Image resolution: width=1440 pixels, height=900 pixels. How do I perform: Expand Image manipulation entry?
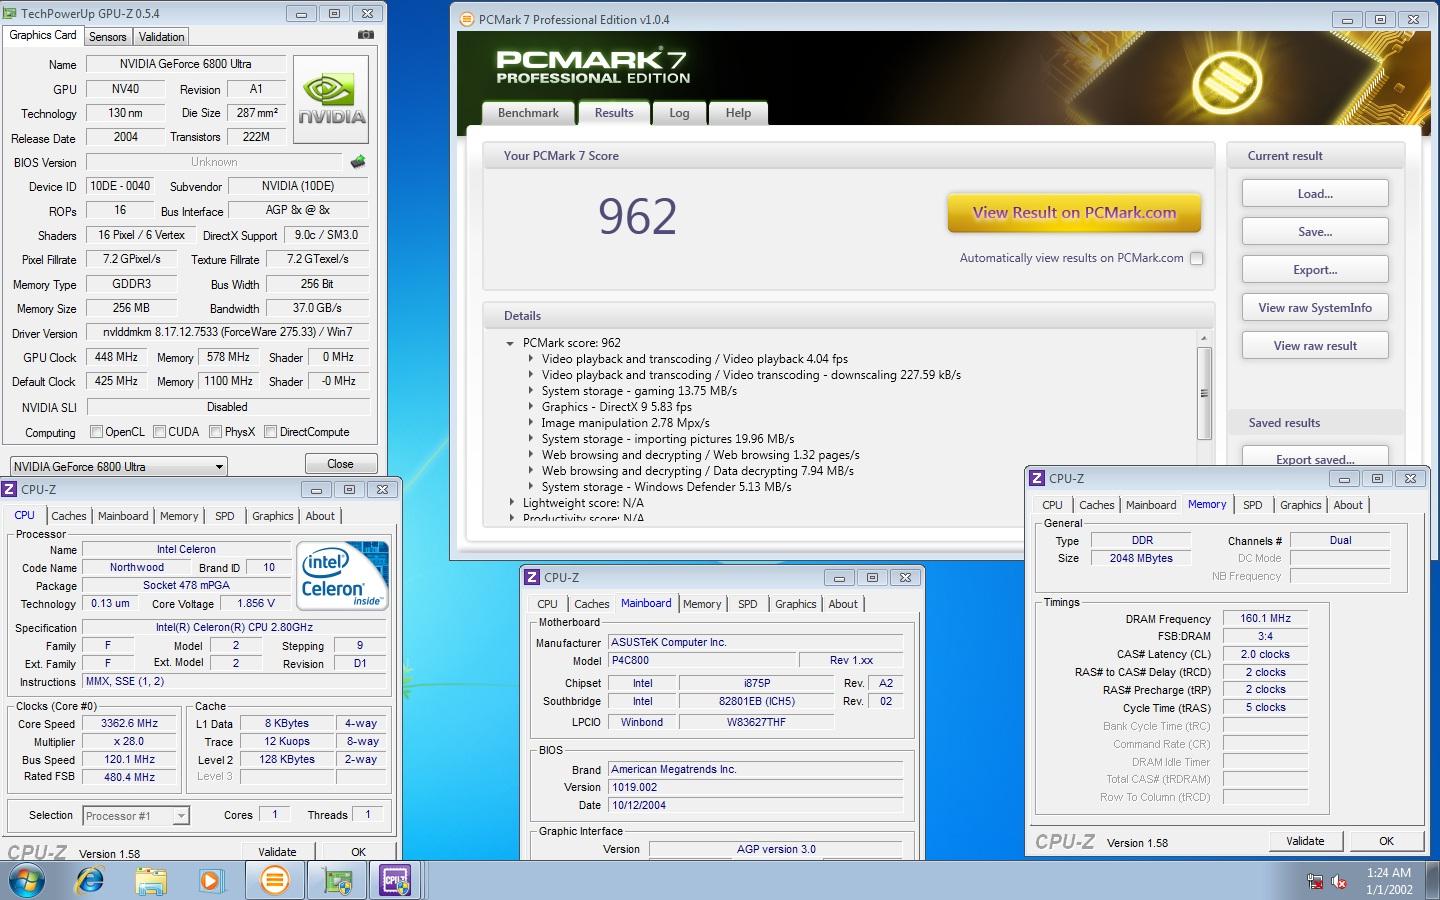click(x=531, y=423)
